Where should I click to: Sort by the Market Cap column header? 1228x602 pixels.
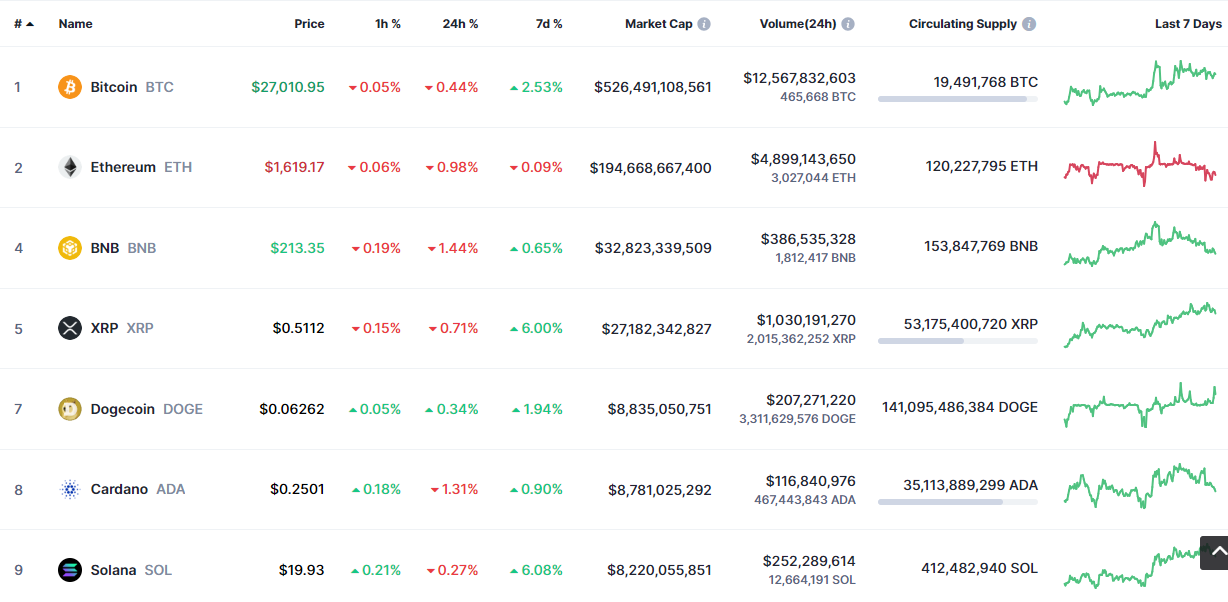click(658, 24)
